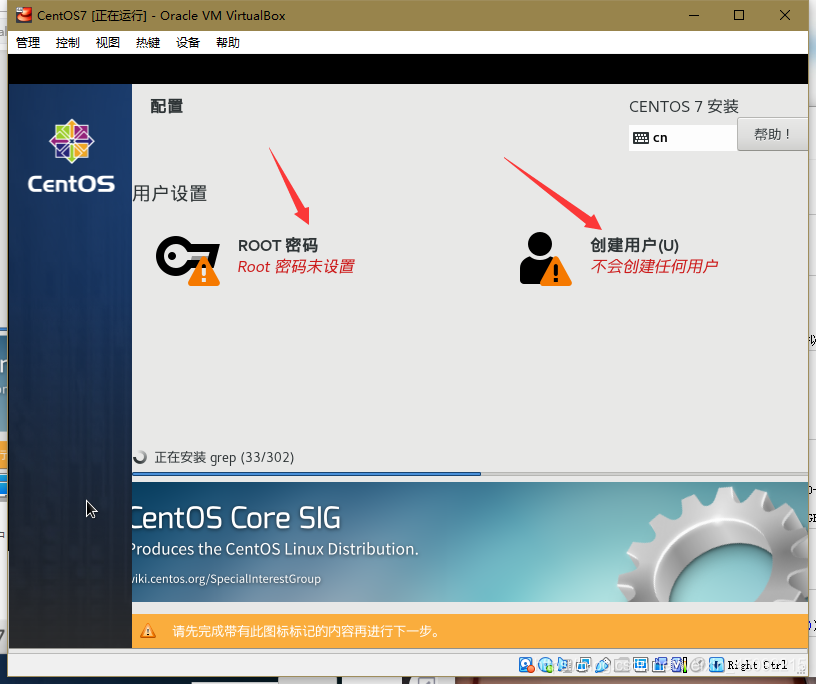The height and width of the screenshot is (684, 816).
Task: Click the 帮助! button
Action: [772, 134]
